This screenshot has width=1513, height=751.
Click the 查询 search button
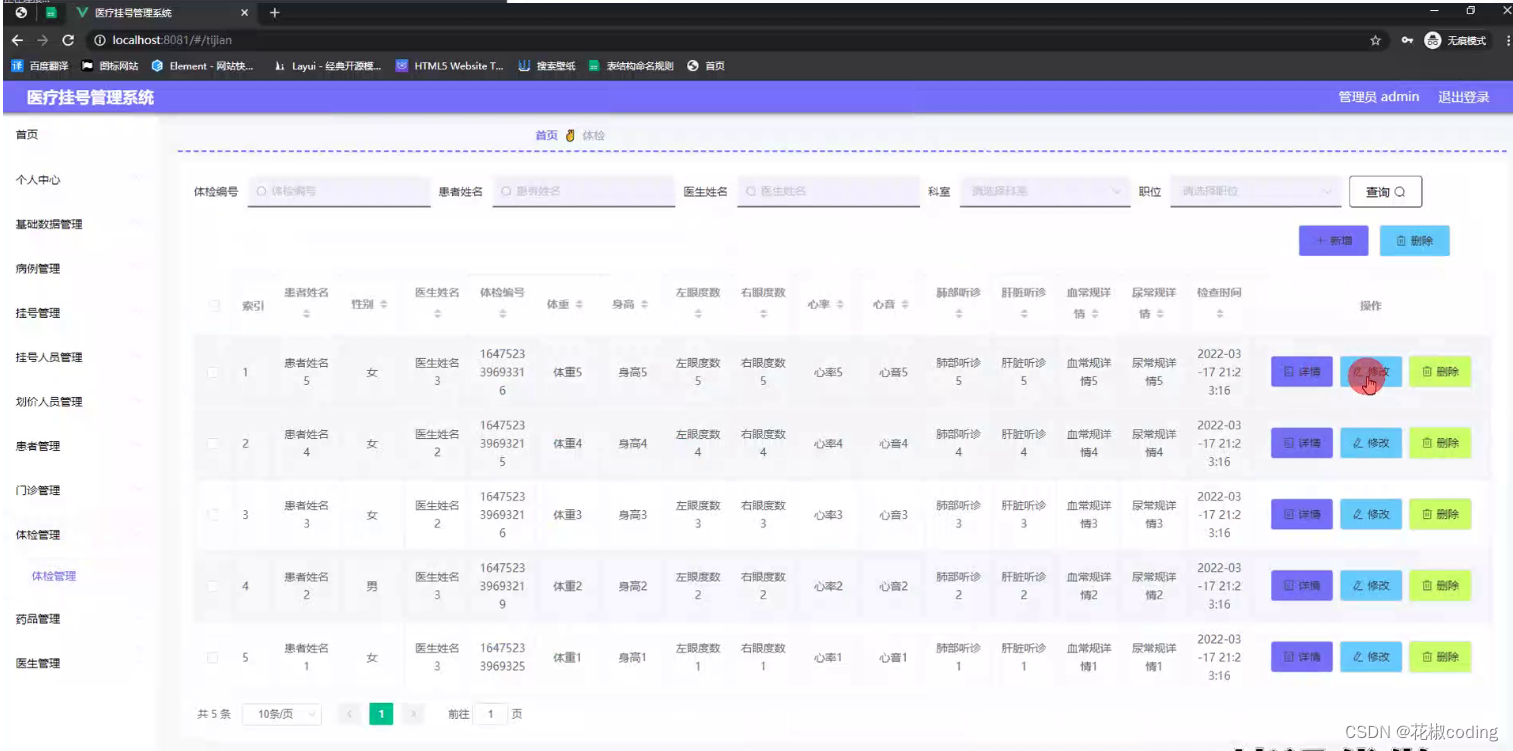(x=1385, y=192)
